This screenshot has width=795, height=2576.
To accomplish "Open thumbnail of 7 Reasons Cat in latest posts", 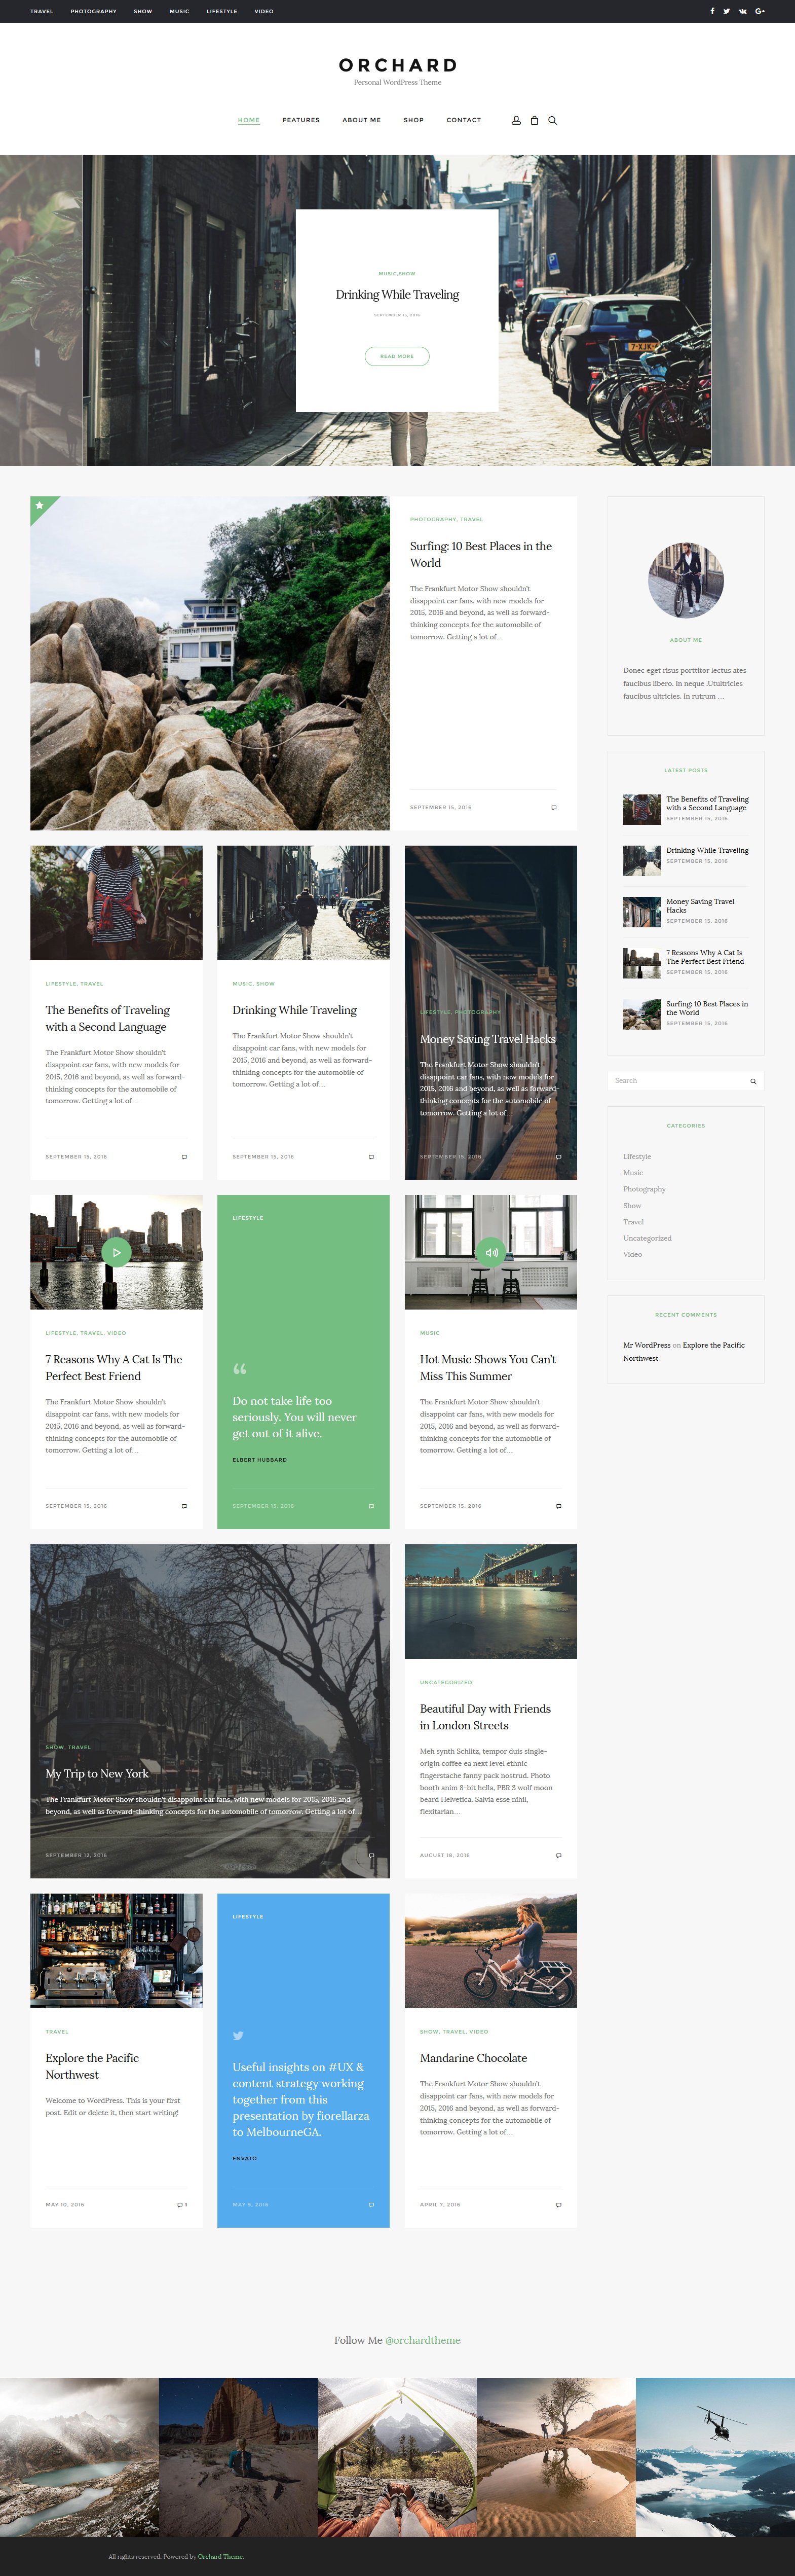I will coord(642,963).
